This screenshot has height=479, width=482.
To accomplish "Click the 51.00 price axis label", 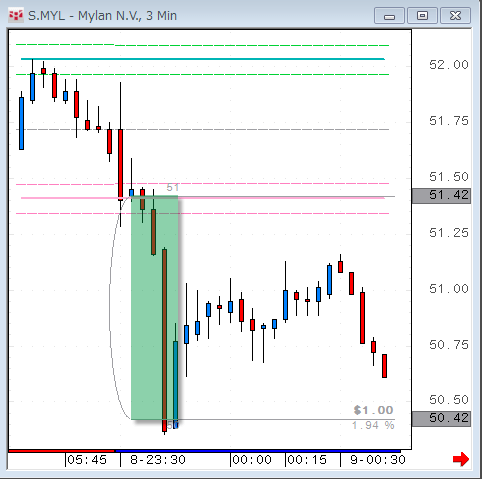I will [449, 289].
